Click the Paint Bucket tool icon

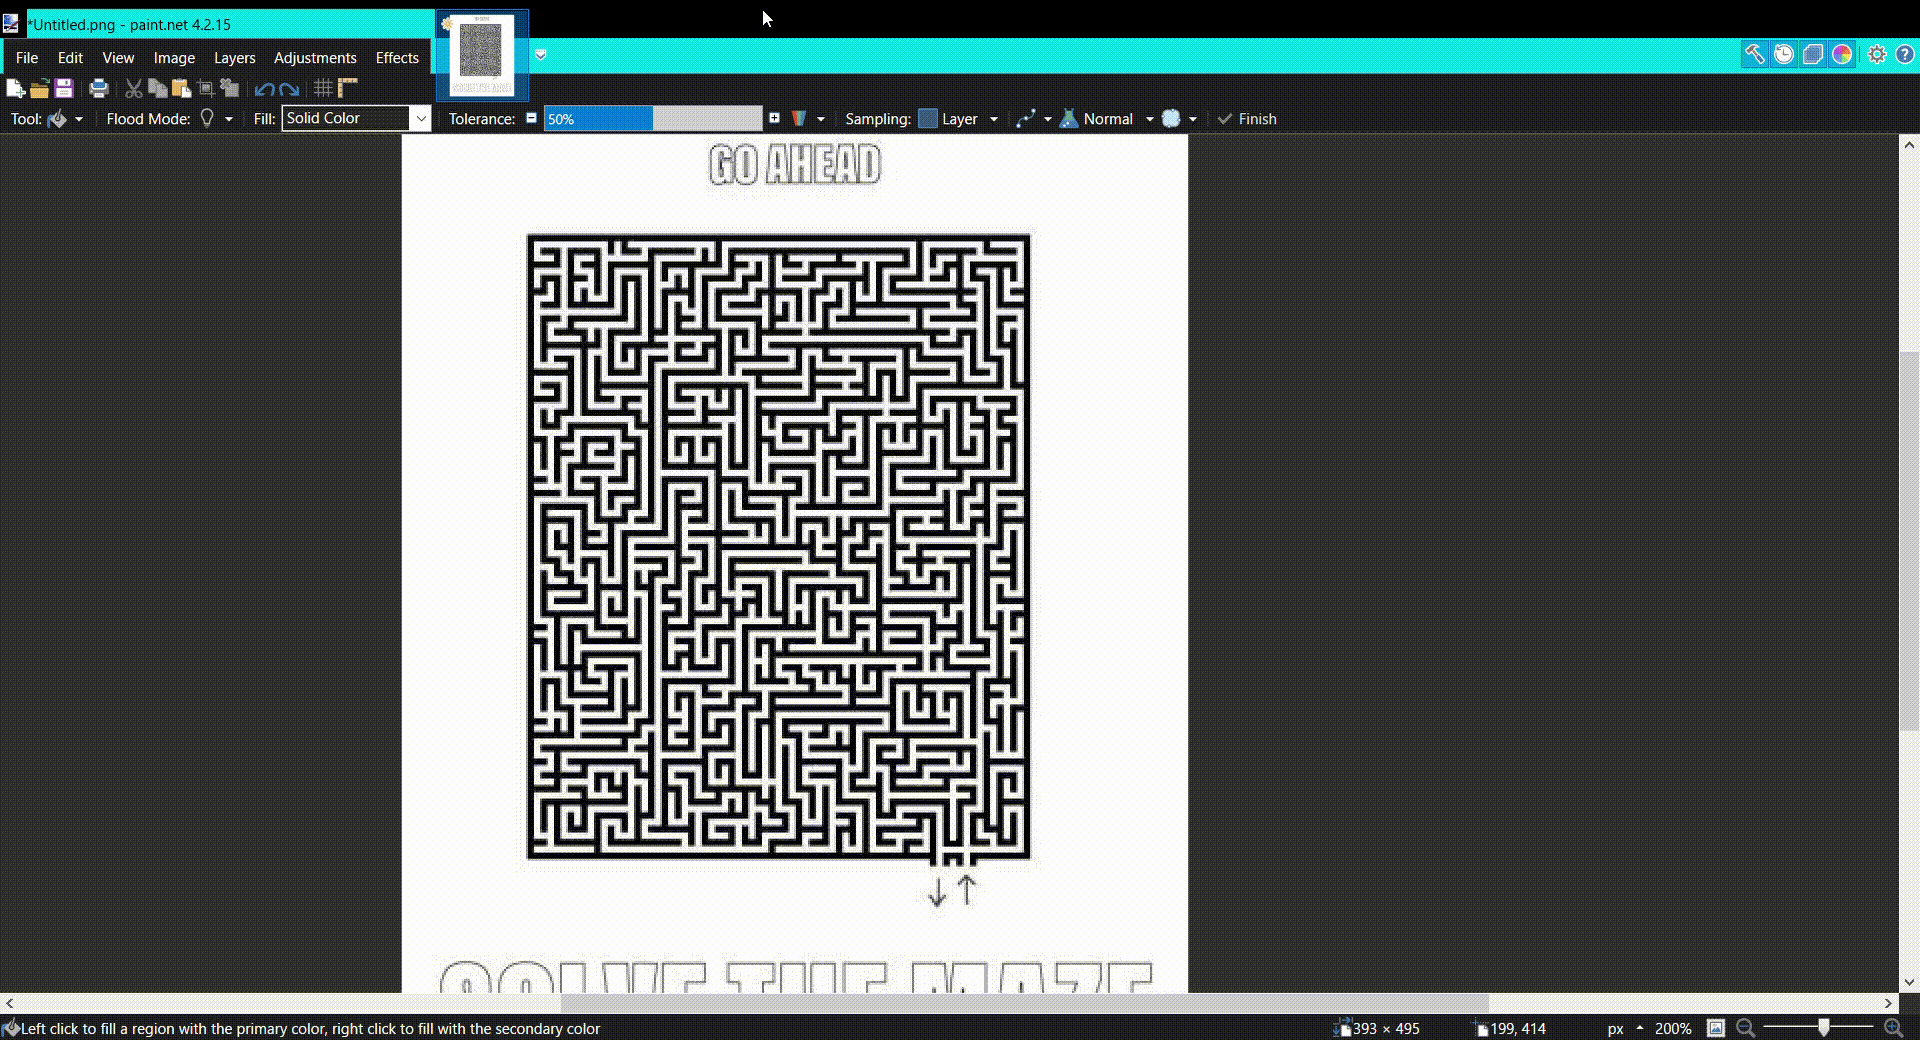pyautogui.click(x=57, y=119)
